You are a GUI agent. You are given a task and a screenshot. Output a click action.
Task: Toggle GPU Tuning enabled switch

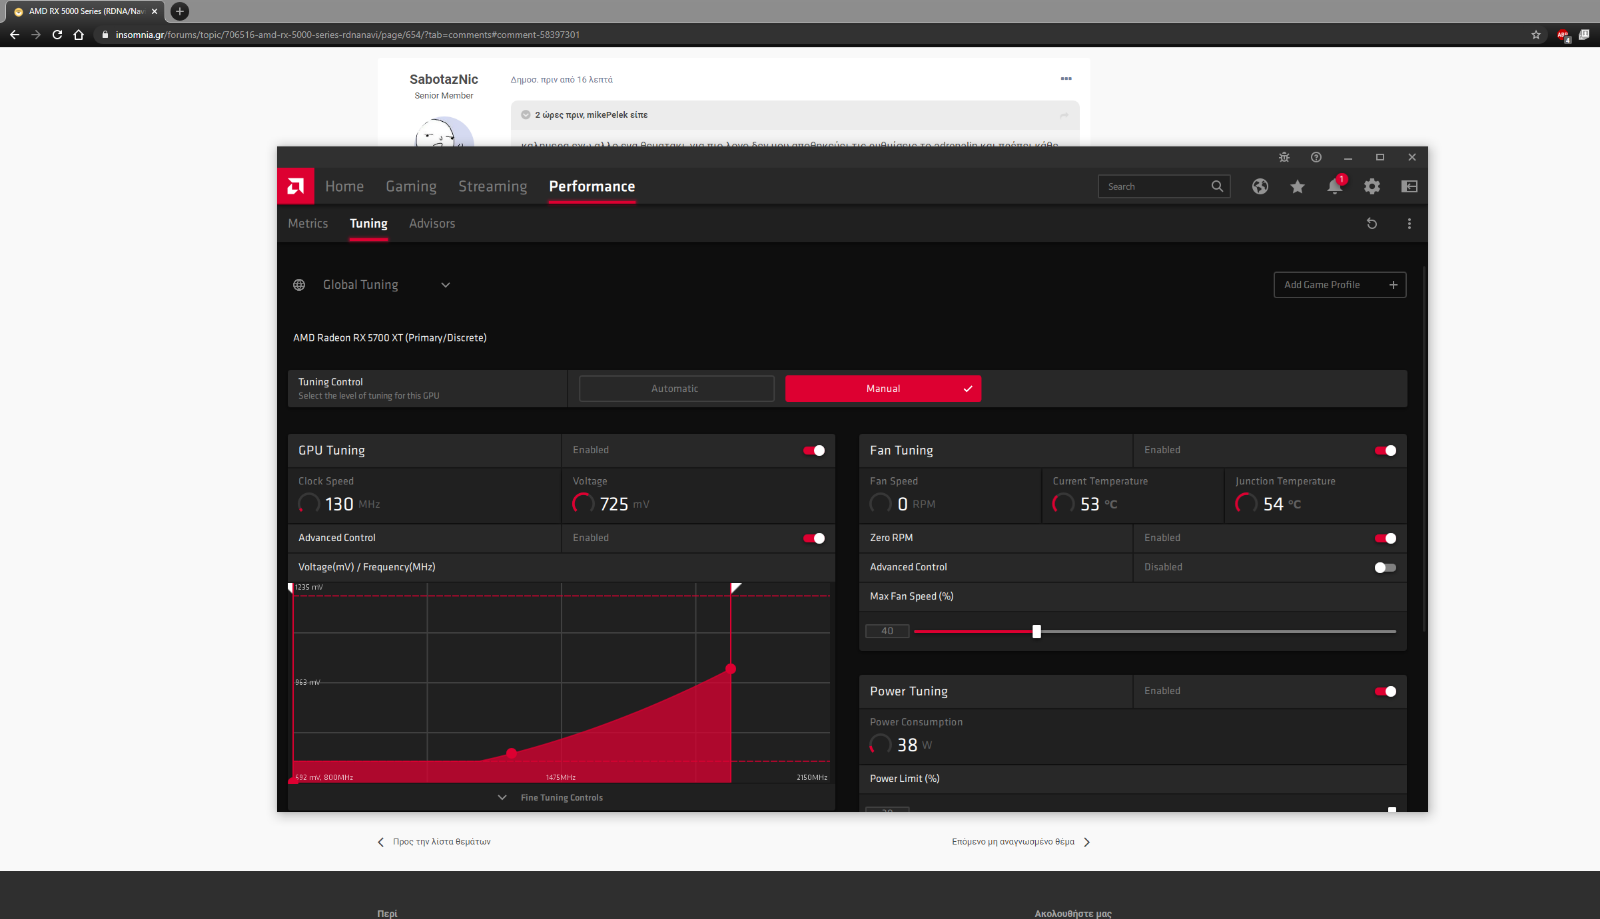pyautogui.click(x=814, y=451)
